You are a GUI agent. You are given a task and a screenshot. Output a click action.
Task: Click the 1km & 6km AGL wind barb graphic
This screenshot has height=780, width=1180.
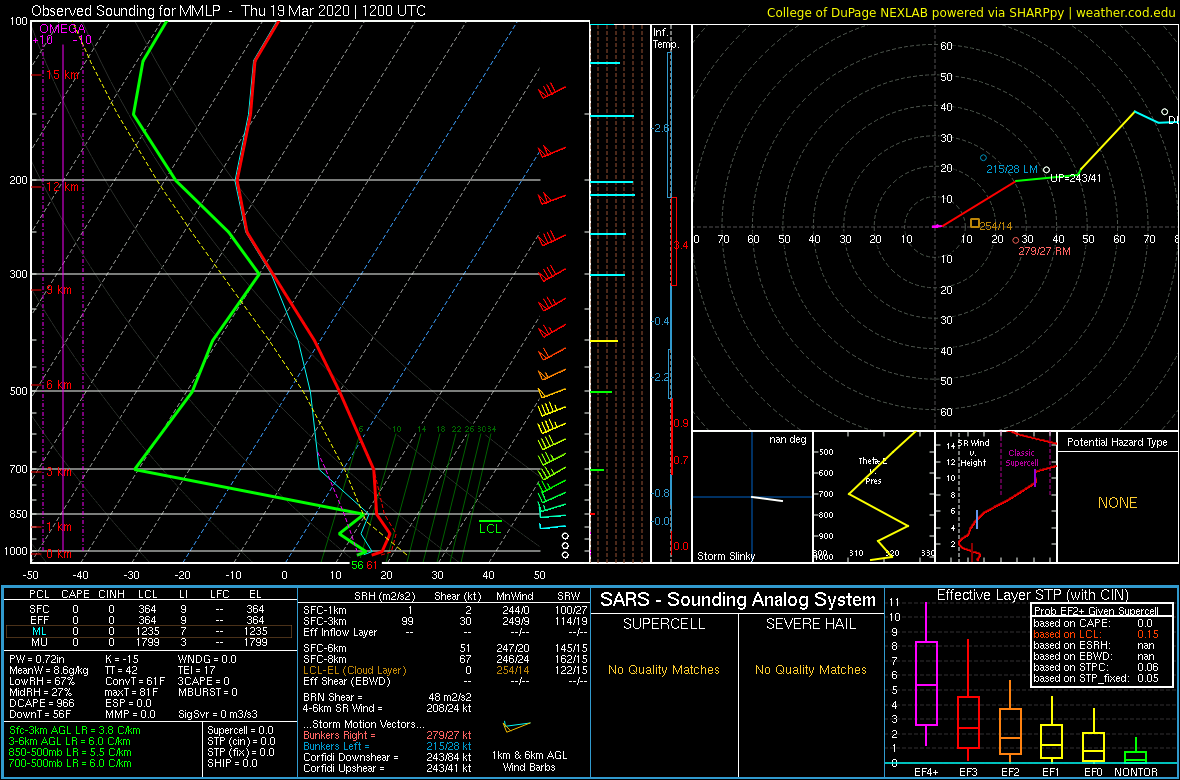click(516, 726)
